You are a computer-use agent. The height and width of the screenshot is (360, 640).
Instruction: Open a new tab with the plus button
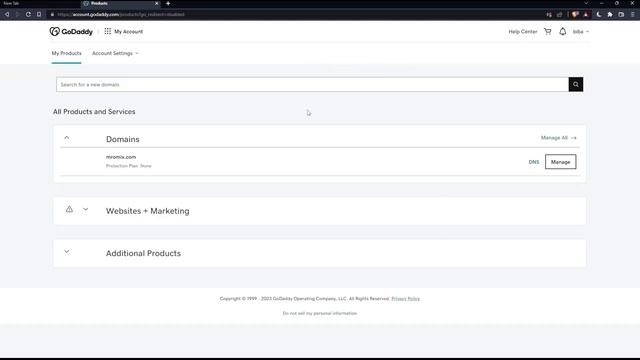click(168, 3)
